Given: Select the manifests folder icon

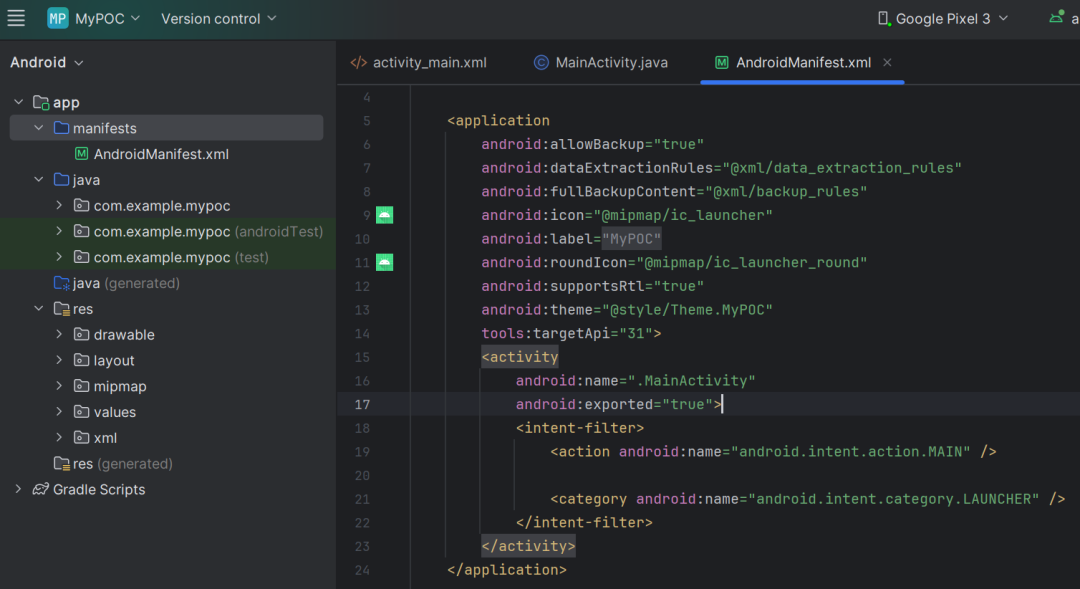Looking at the screenshot, I should coord(61,128).
